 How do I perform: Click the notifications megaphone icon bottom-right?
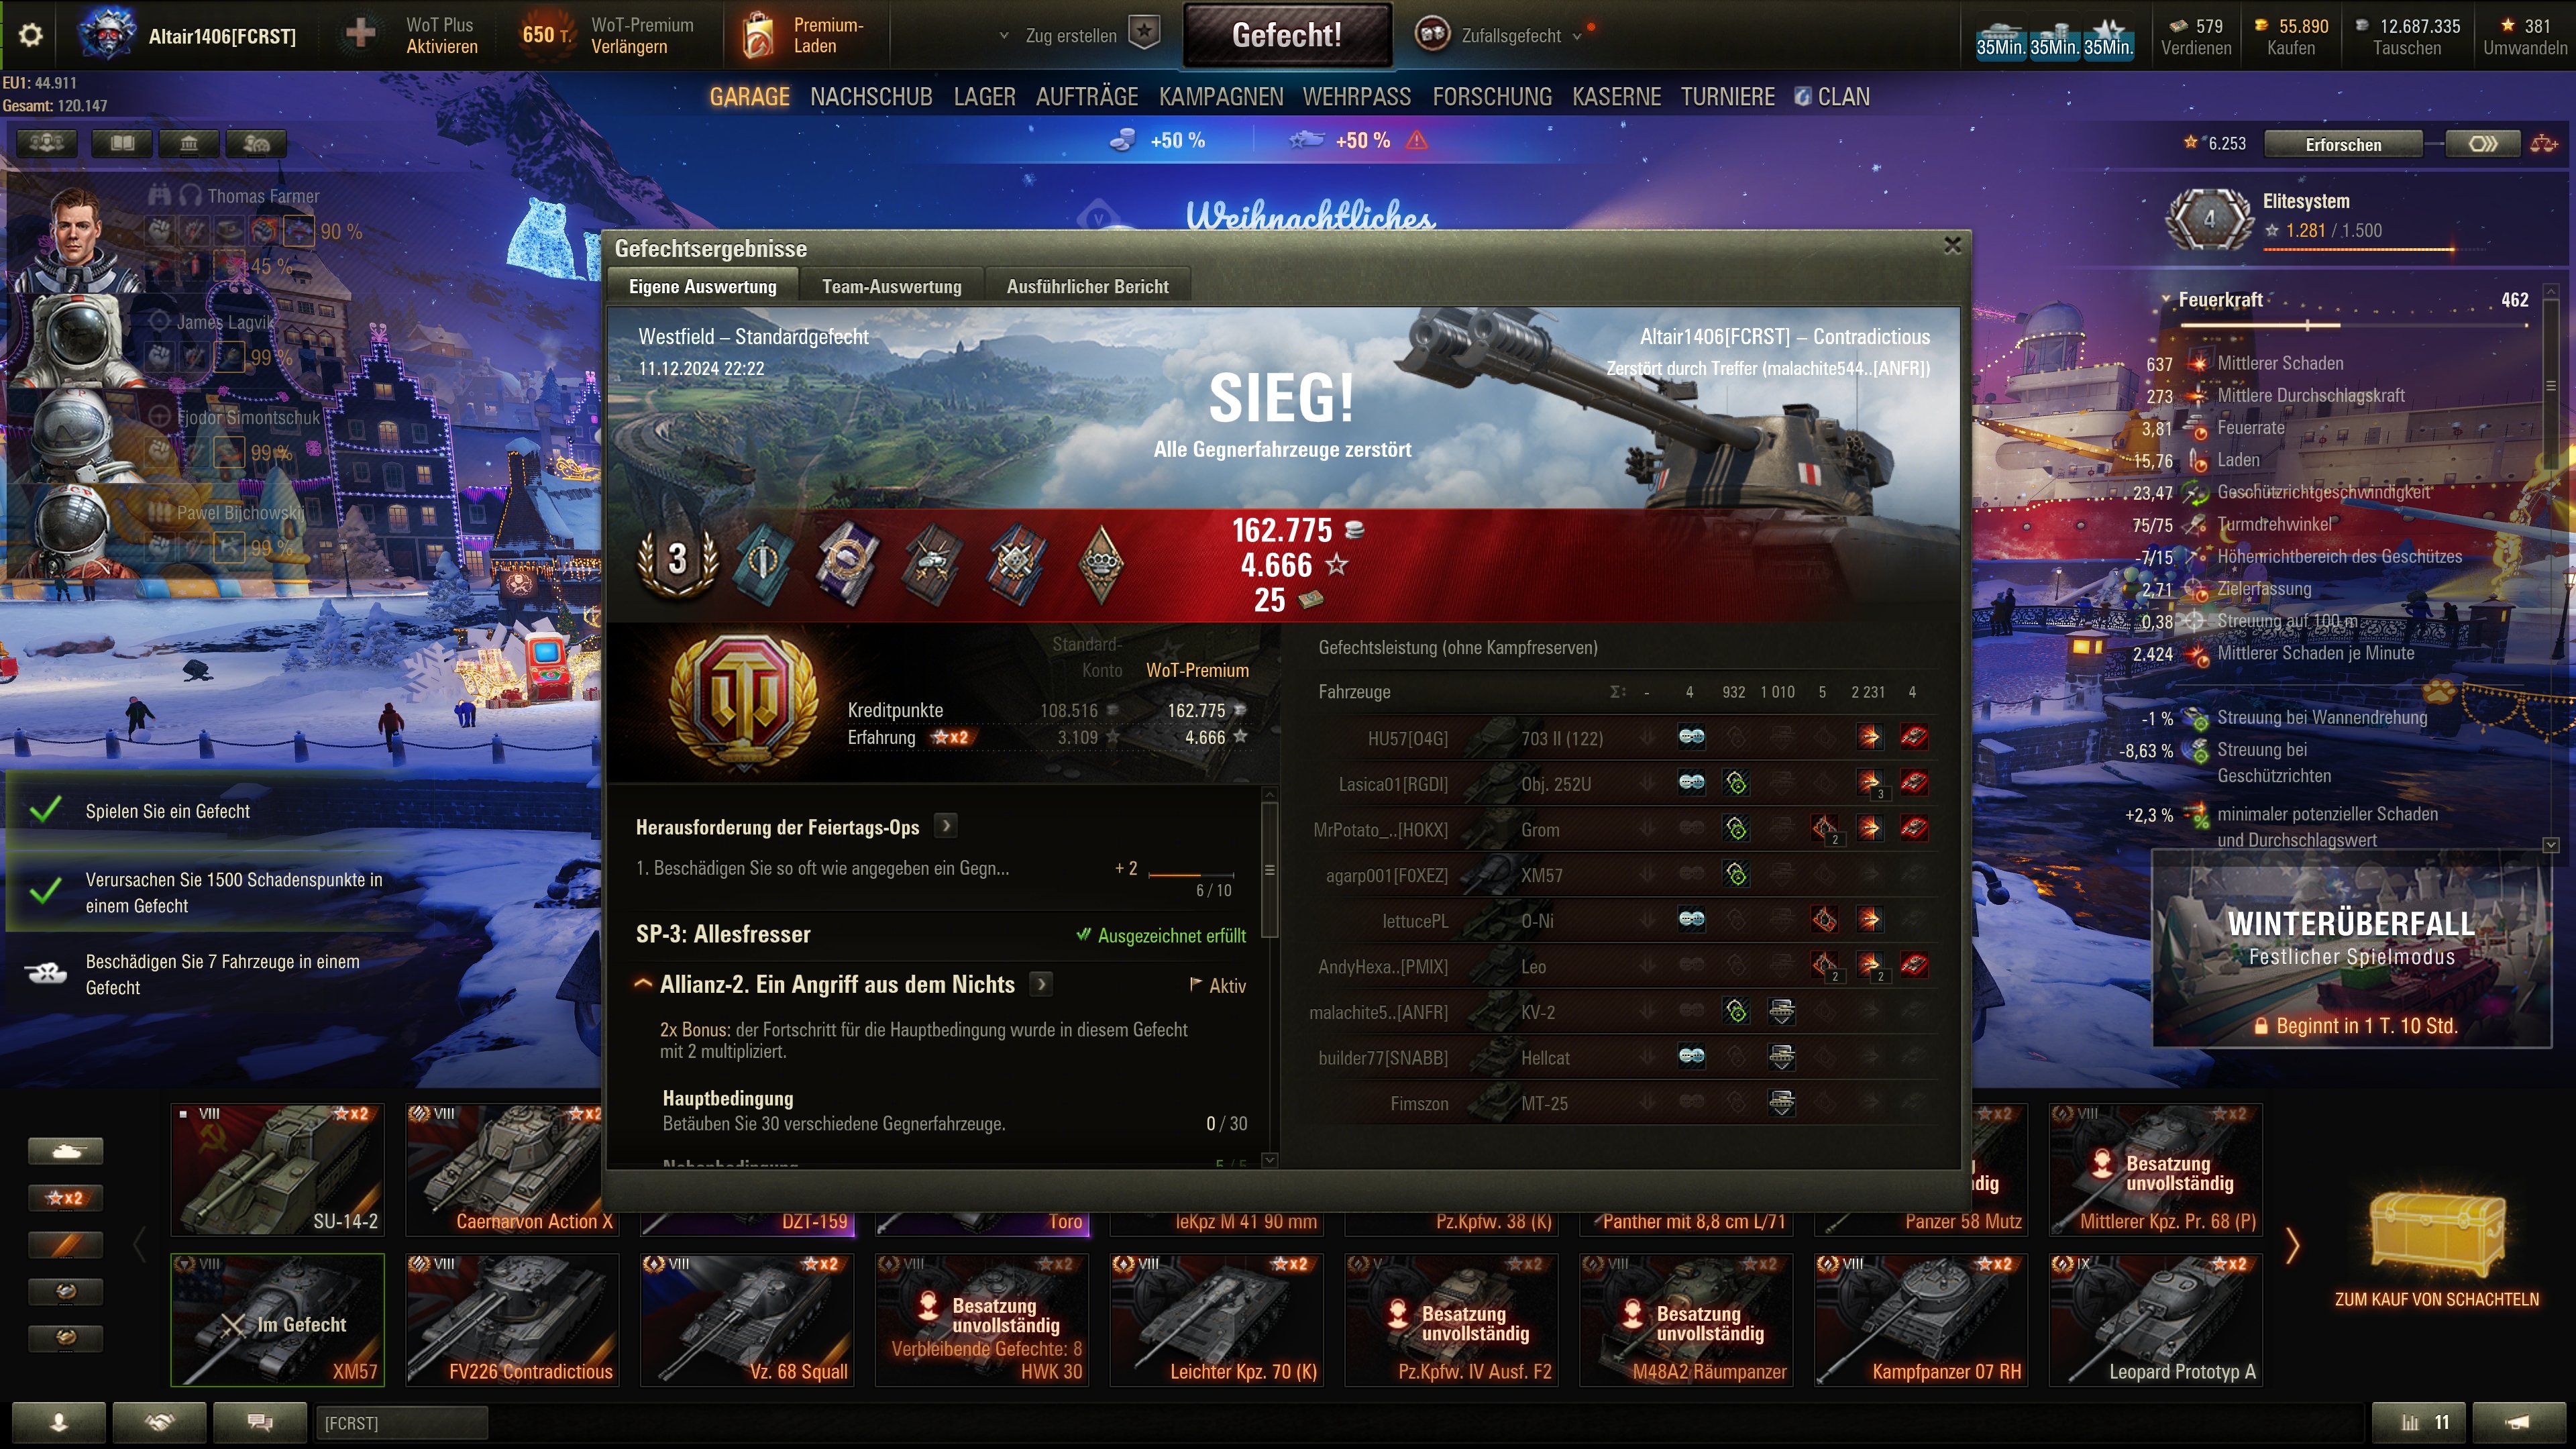[x=2518, y=1421]
